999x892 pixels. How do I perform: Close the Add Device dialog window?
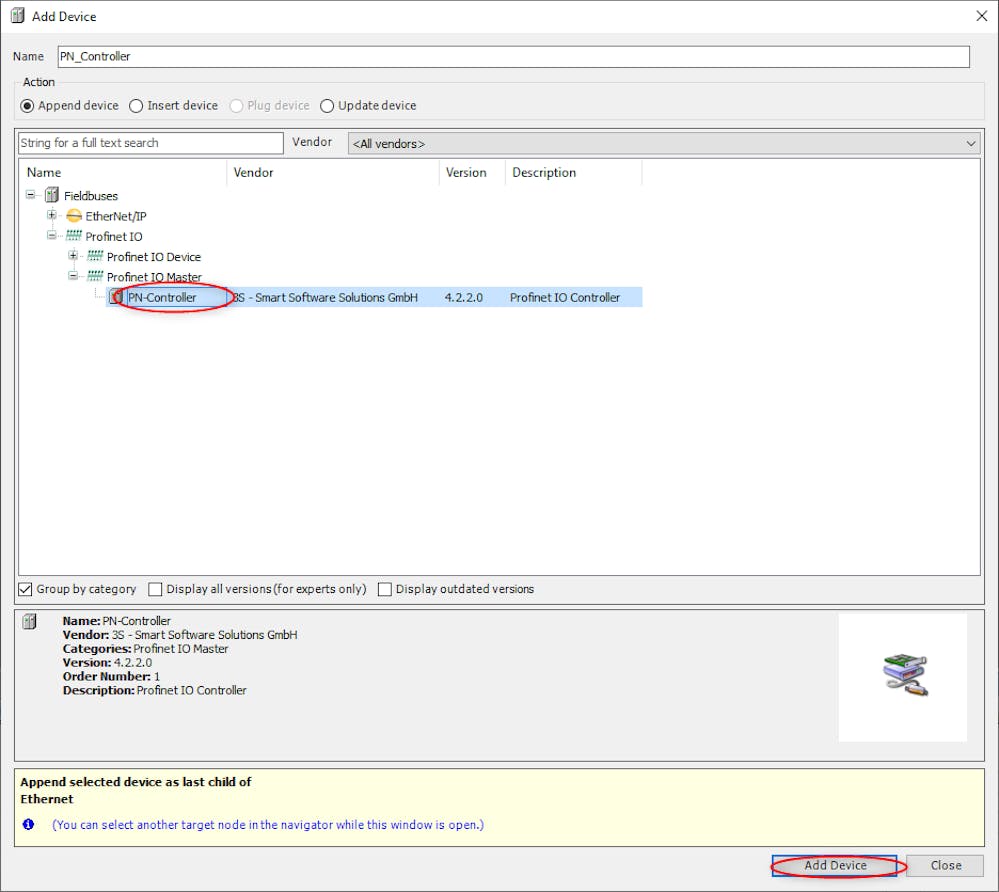click(982, 16)
